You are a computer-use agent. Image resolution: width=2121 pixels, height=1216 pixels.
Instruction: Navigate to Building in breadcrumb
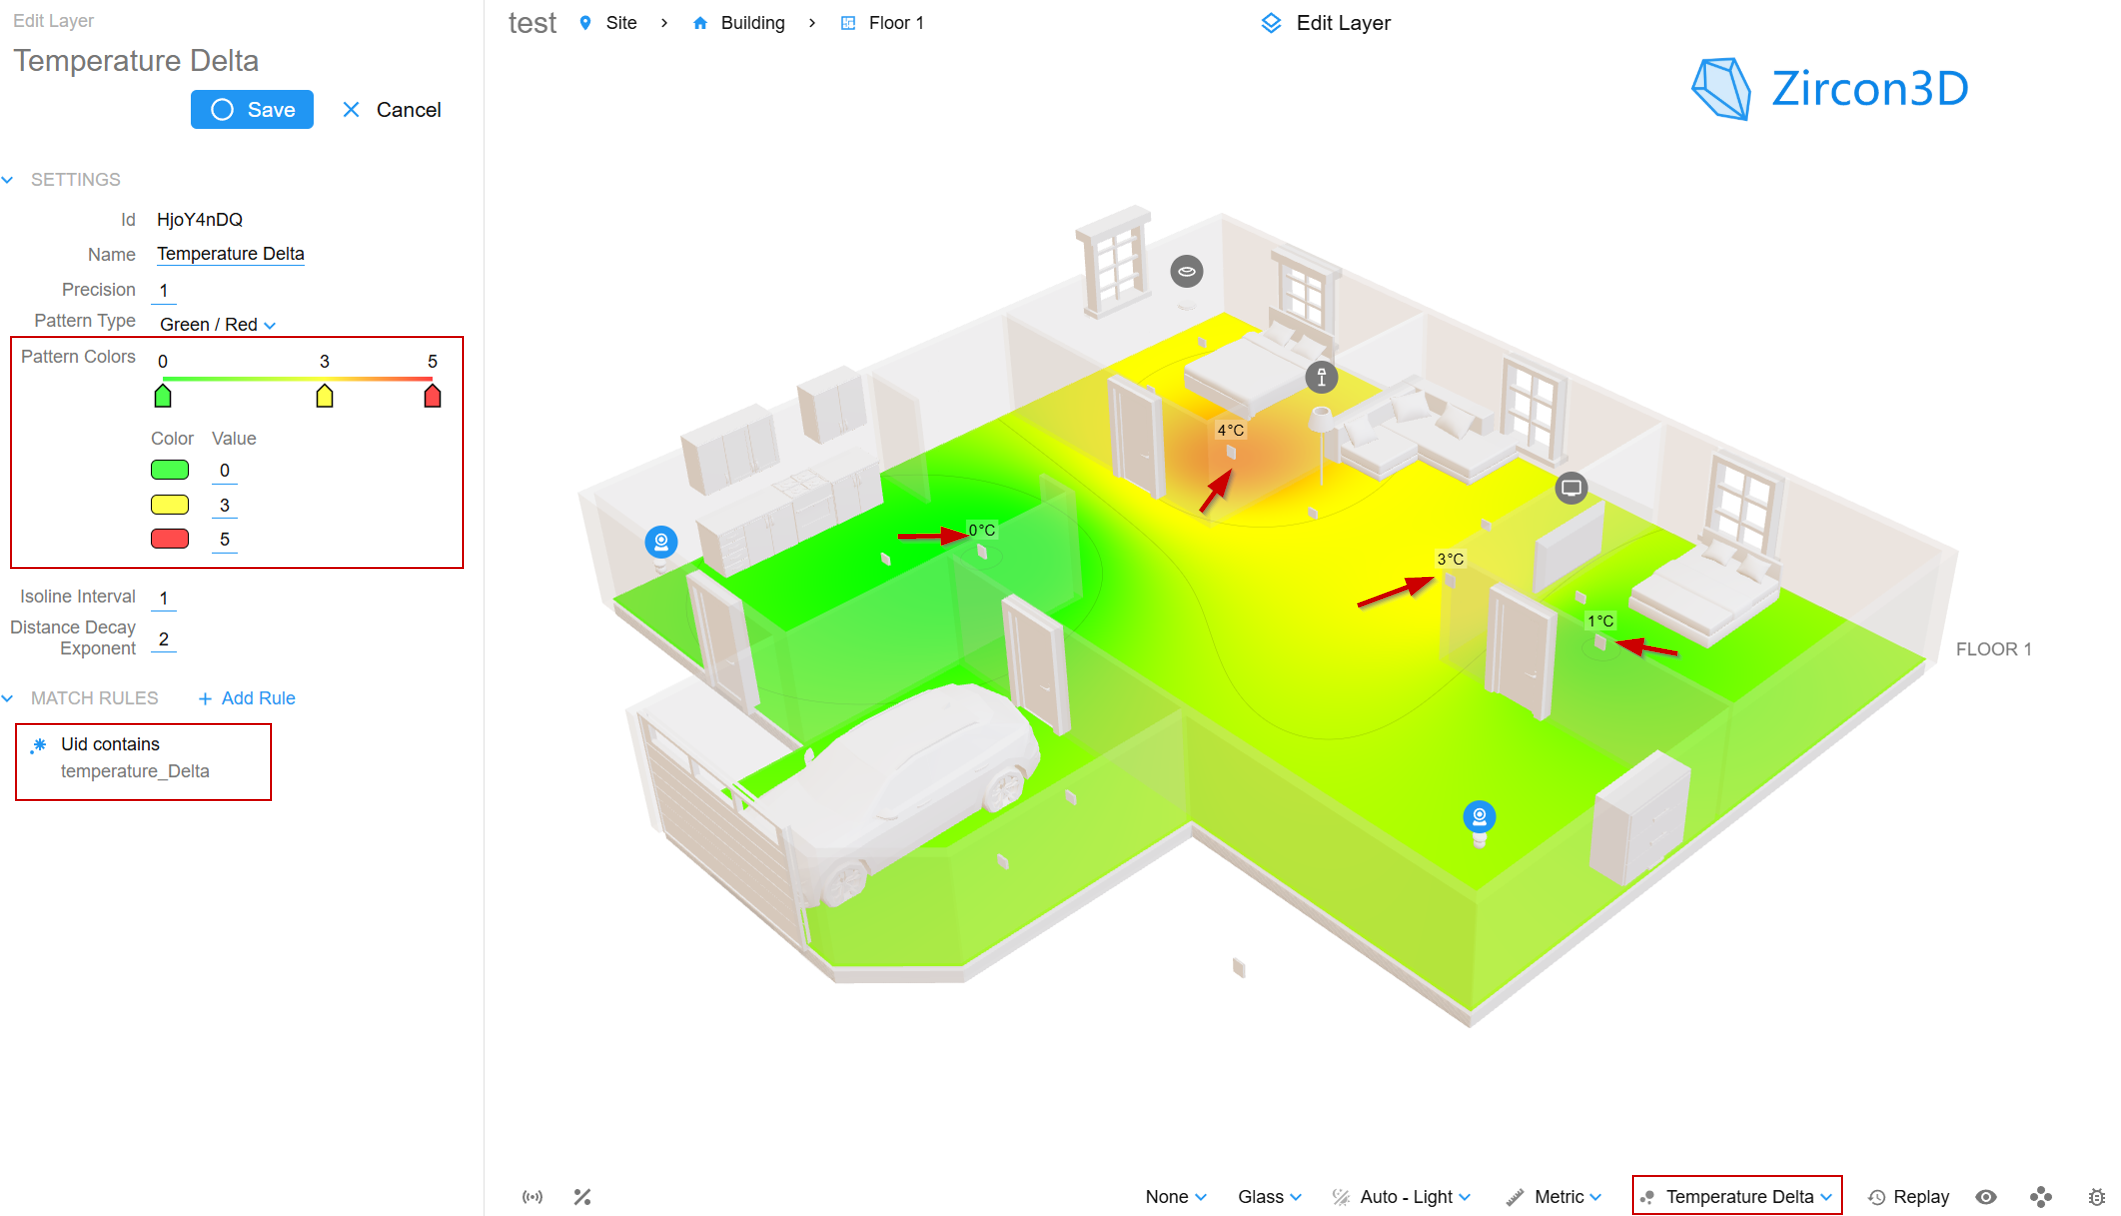(x=752, y=23)
